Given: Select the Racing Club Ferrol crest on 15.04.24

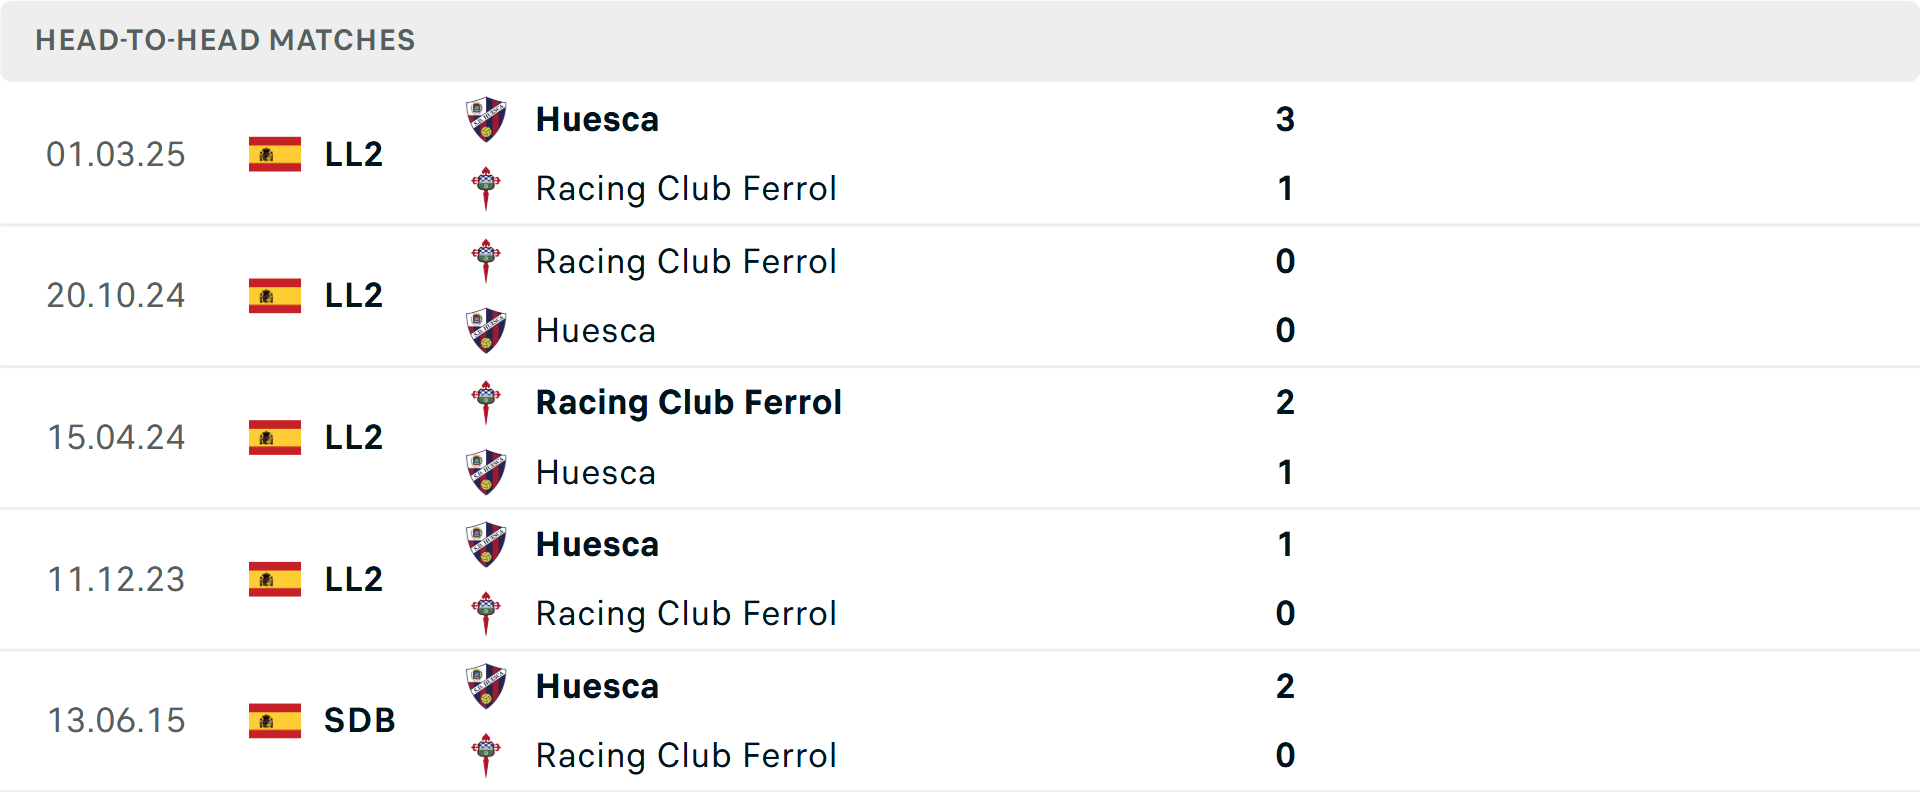Looking at the screenshot, I should pos(487,402).
